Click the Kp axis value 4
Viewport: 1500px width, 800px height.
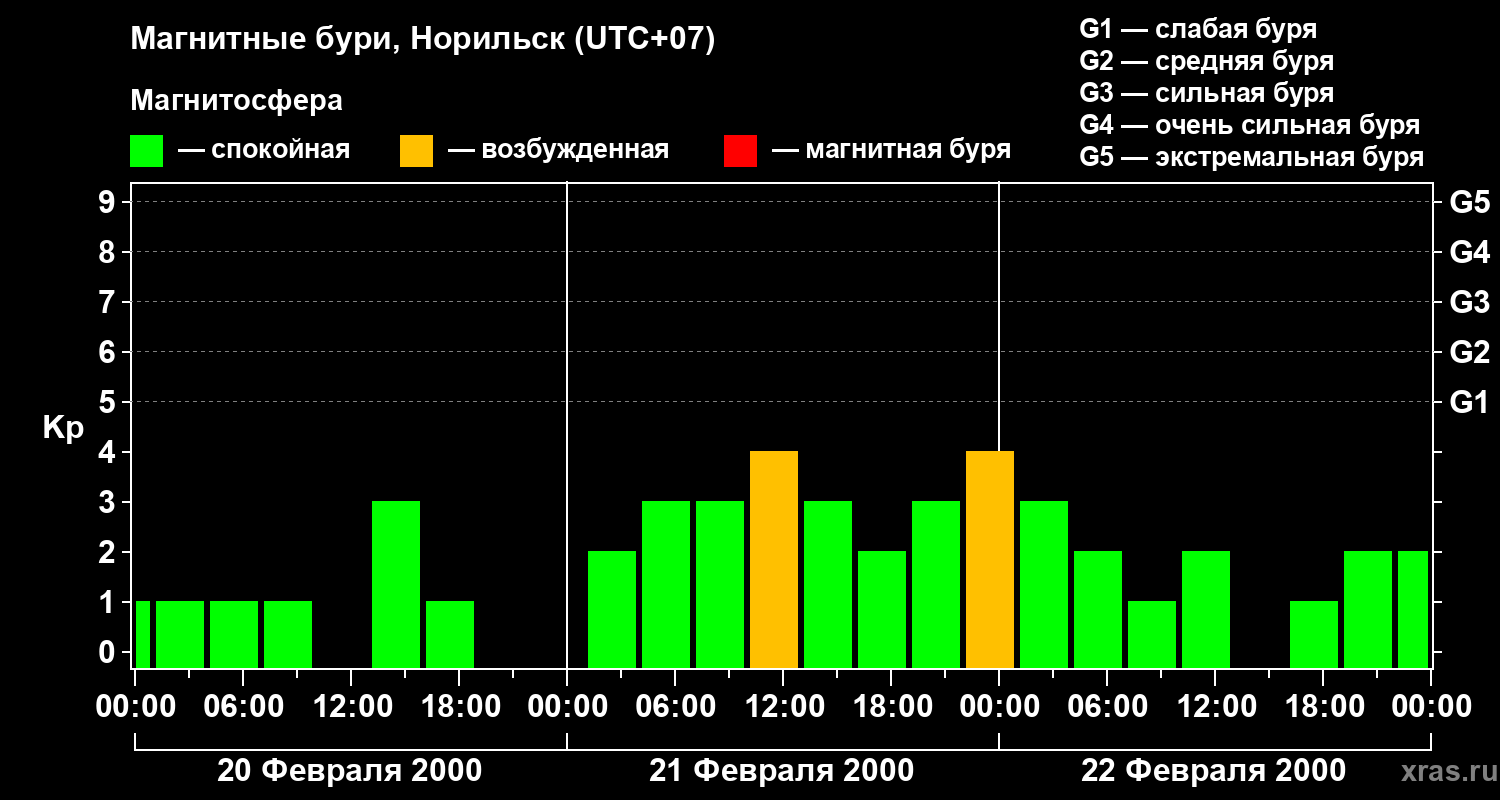[109, 452]
